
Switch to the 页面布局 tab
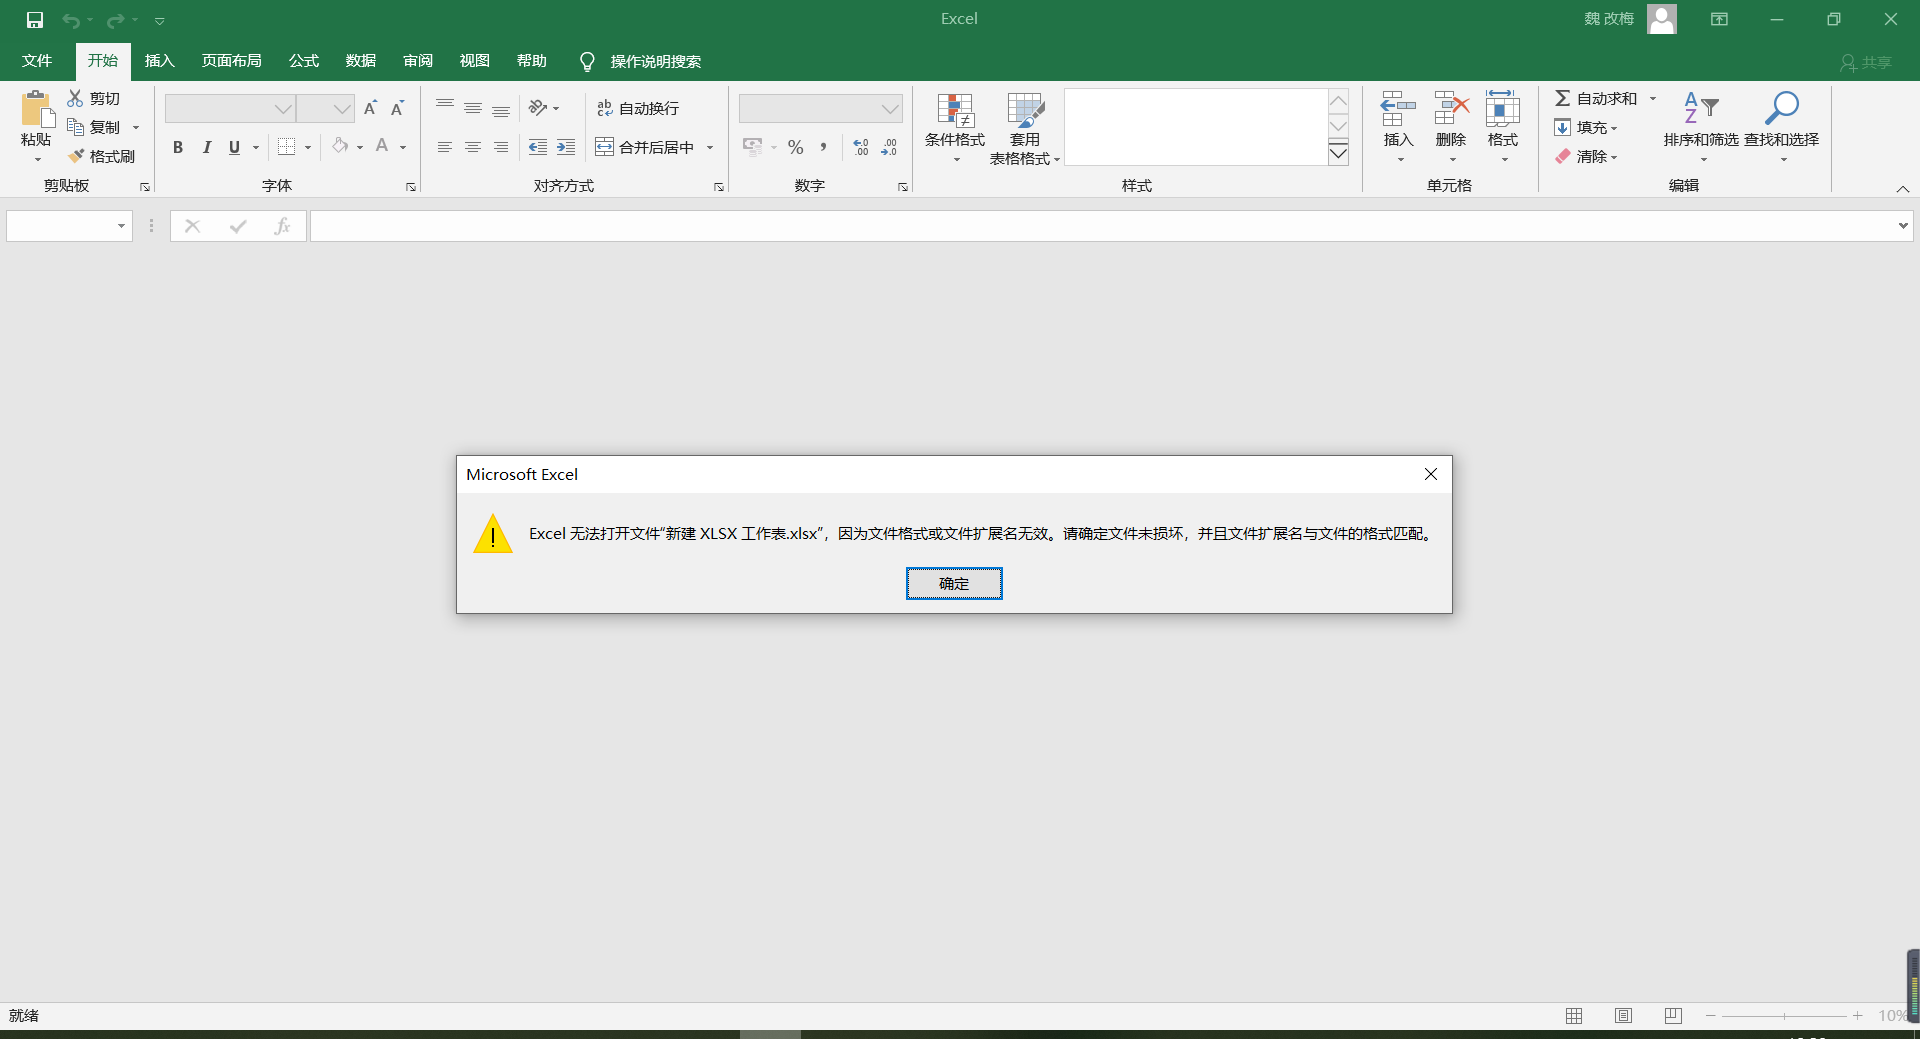pyautogui.click(x=232, y=61)
